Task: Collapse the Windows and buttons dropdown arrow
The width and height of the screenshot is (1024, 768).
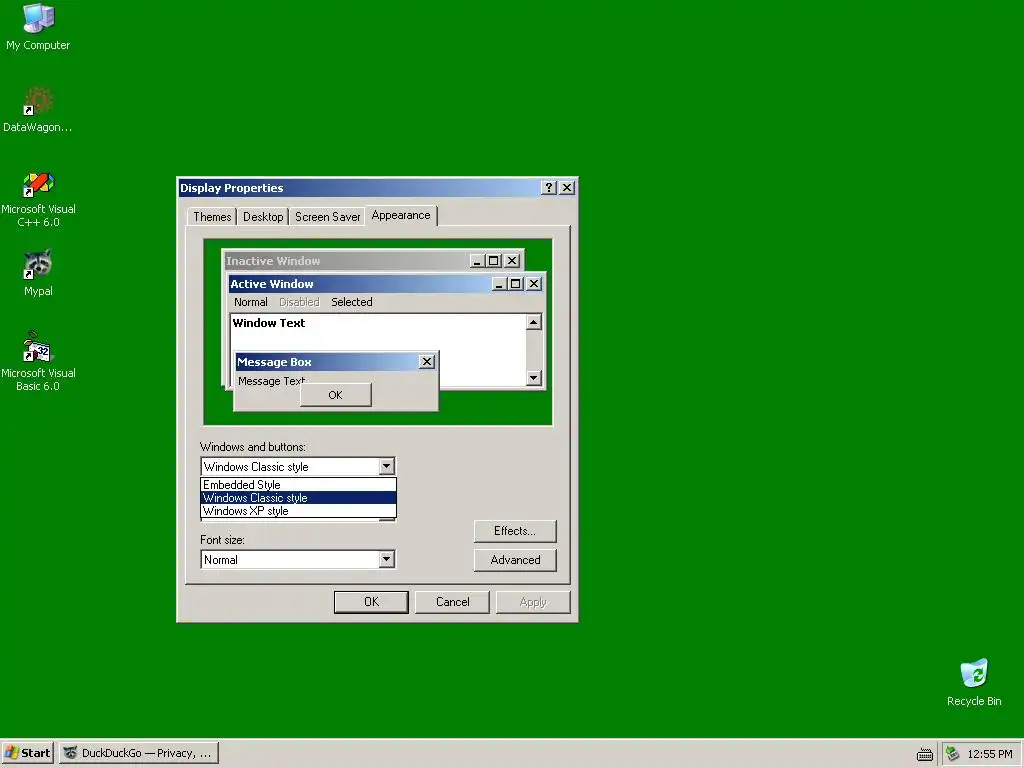Action: pos(387,466)
